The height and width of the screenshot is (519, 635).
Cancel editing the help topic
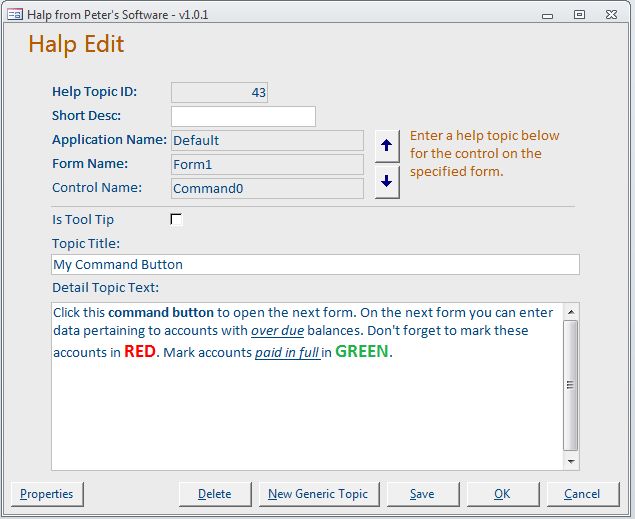tap(583, 494)
